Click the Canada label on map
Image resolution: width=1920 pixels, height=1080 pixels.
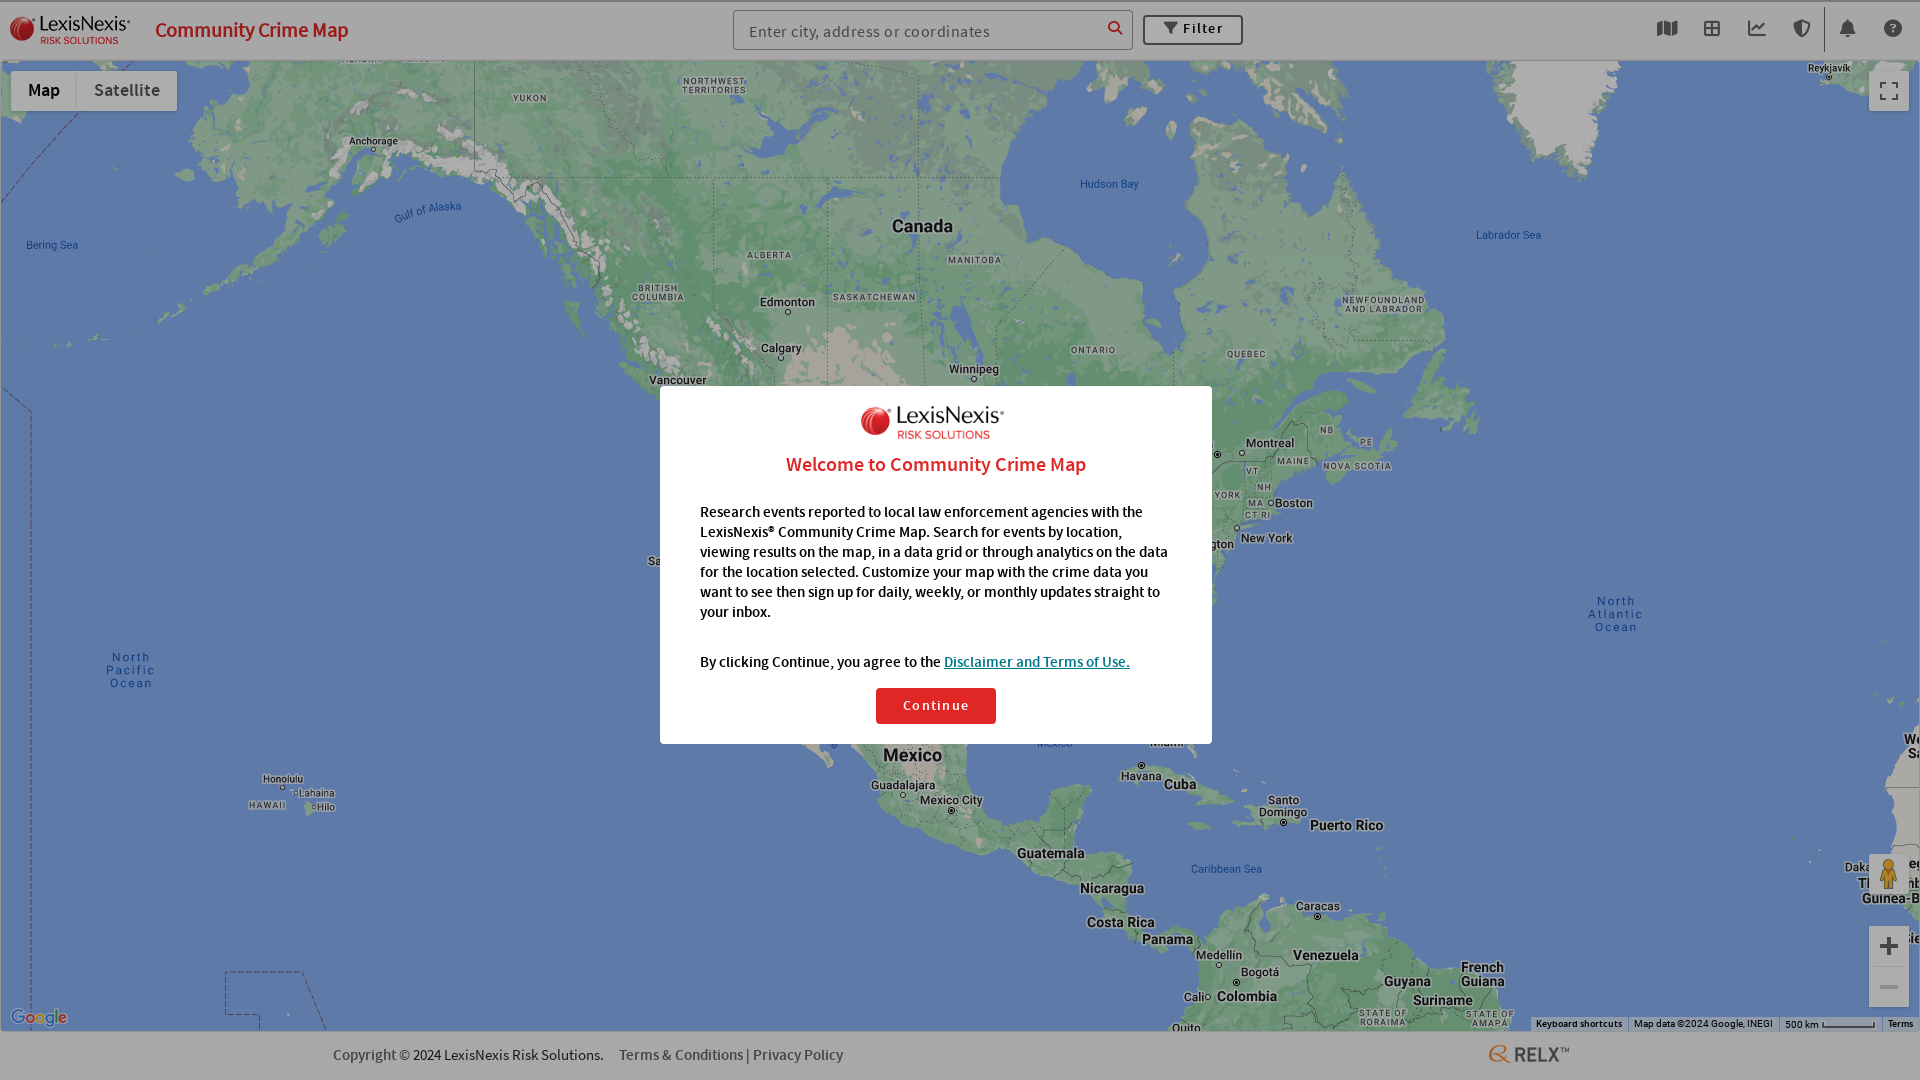point(922,227)
